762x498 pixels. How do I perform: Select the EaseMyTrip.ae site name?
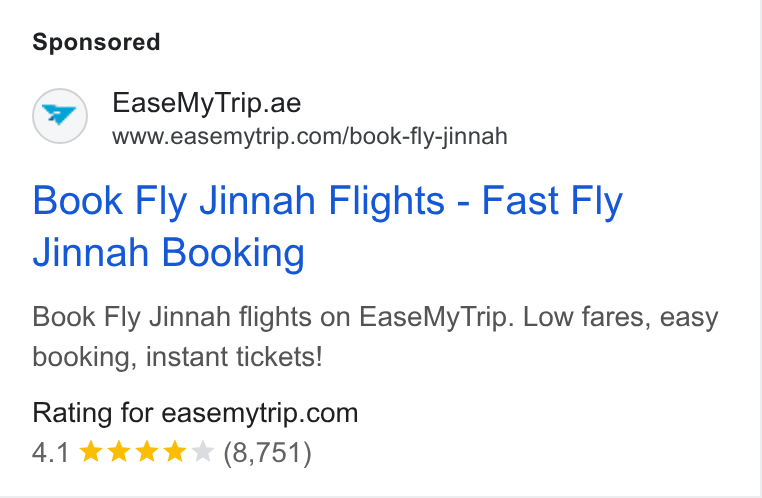pyautogui.click(x=207, y=103)
